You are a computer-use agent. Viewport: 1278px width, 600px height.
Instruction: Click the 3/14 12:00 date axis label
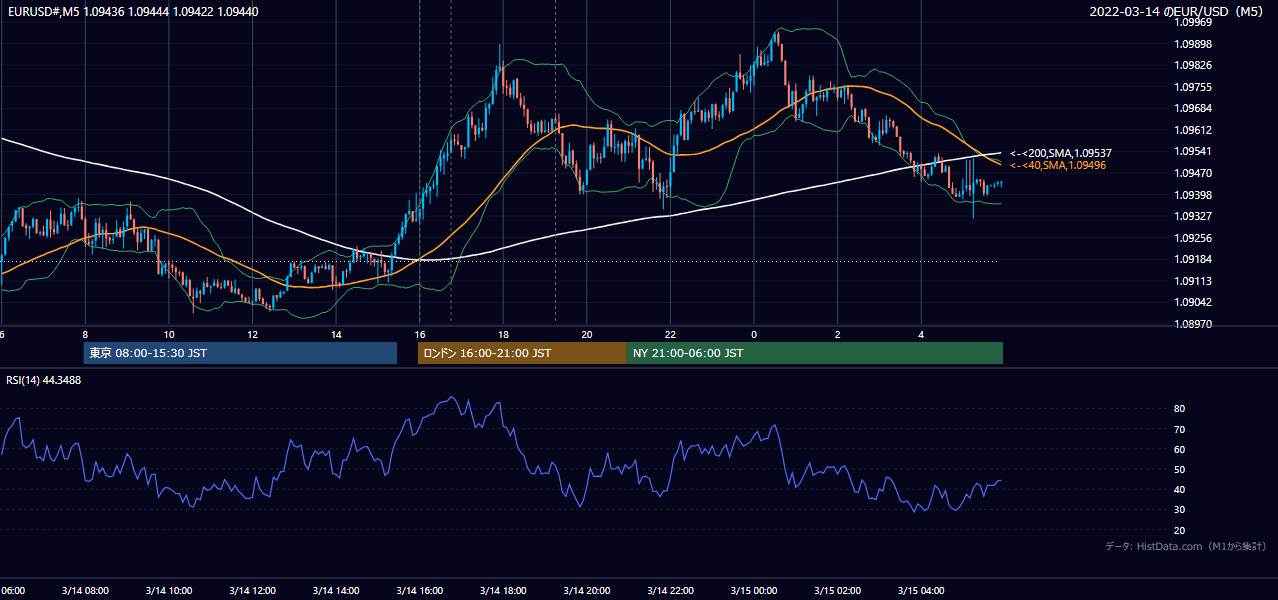coord(252,590)
